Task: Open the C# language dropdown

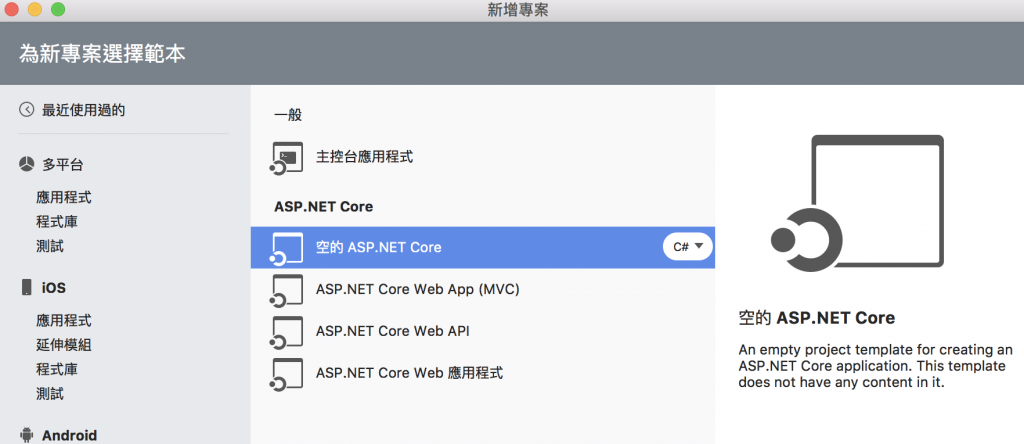Action: (688, 247)
